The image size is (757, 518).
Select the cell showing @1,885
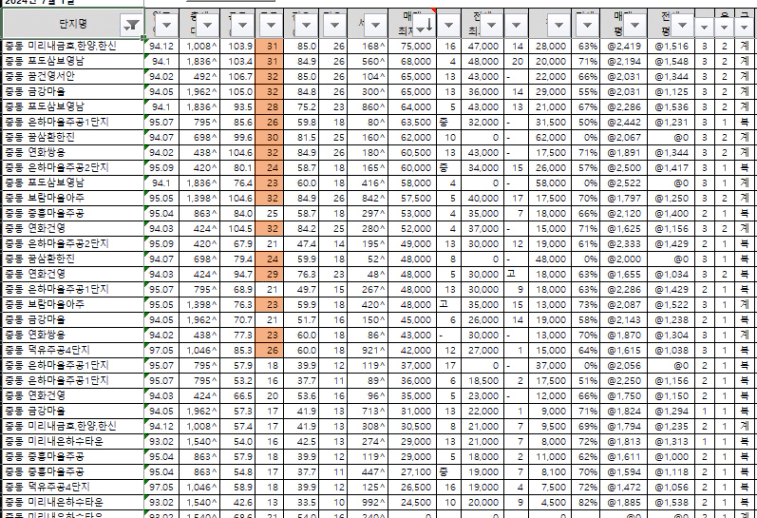pos(624,503)
